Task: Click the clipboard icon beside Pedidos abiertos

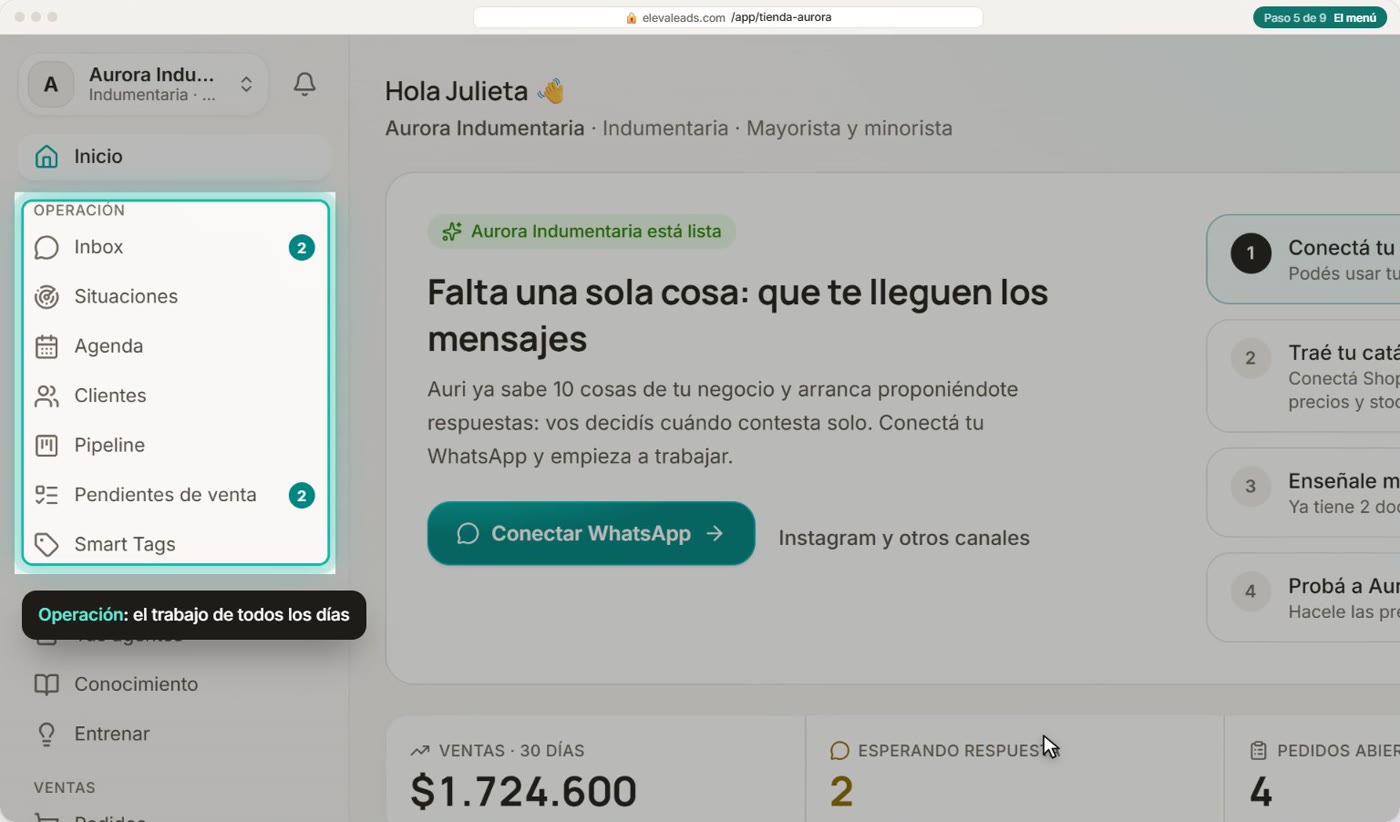Action: [1259, 750]
